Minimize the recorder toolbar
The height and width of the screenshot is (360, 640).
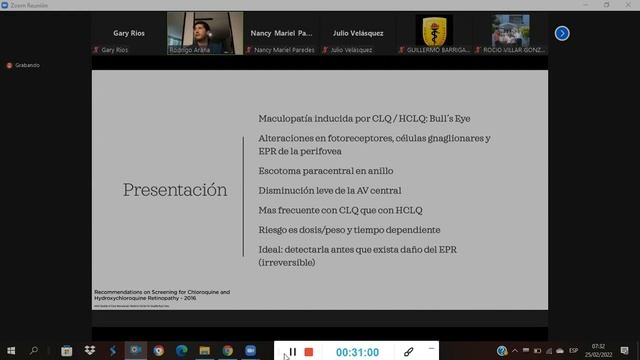[x=431, y=348]
